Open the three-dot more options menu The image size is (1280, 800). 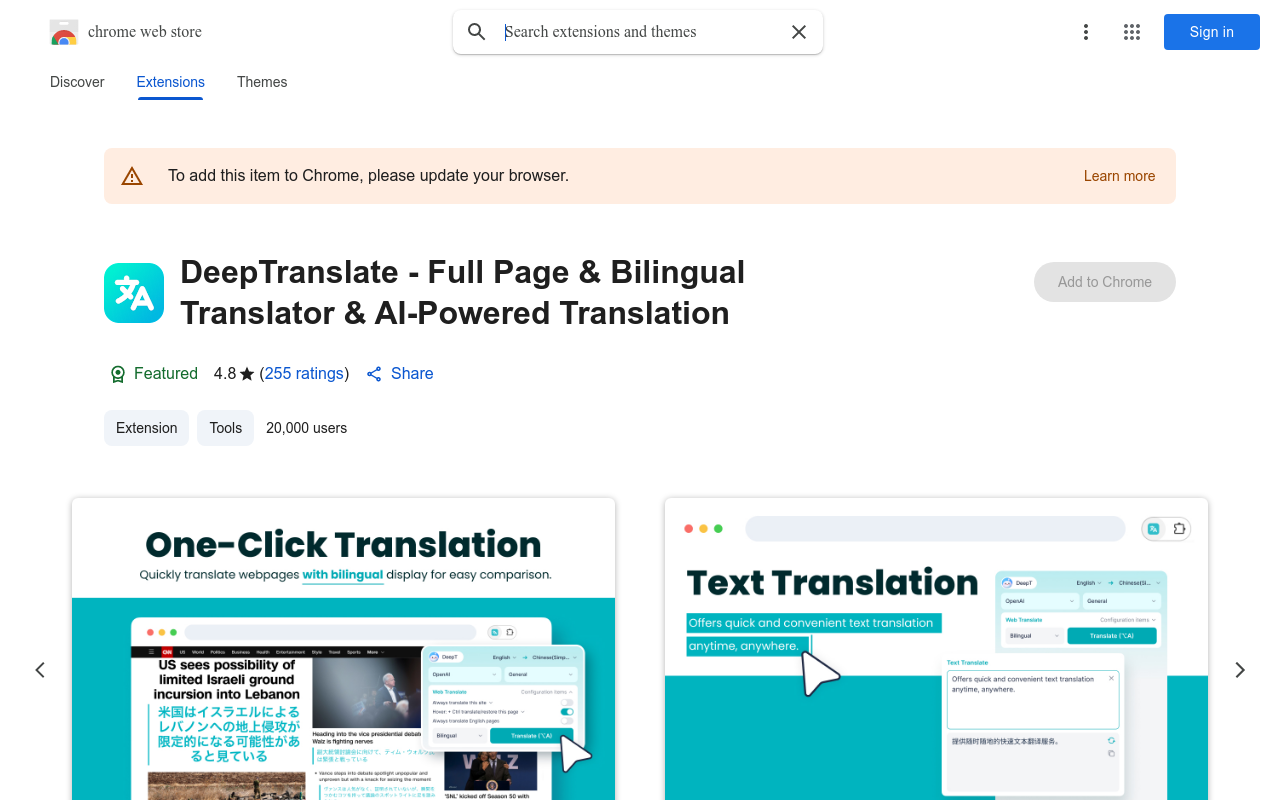(1086, 32)
